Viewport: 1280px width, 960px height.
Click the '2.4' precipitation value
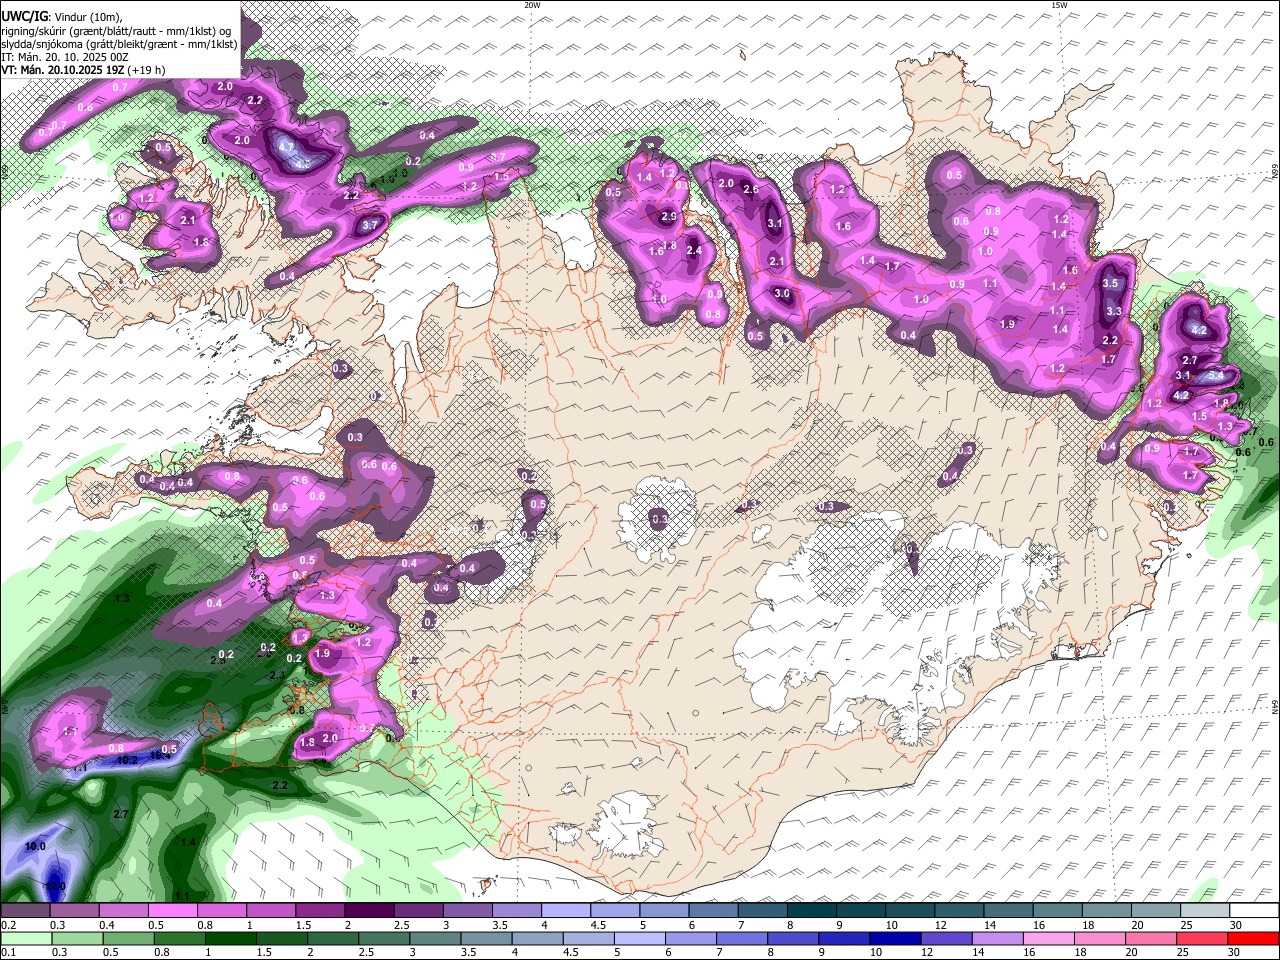pos(694,251)
